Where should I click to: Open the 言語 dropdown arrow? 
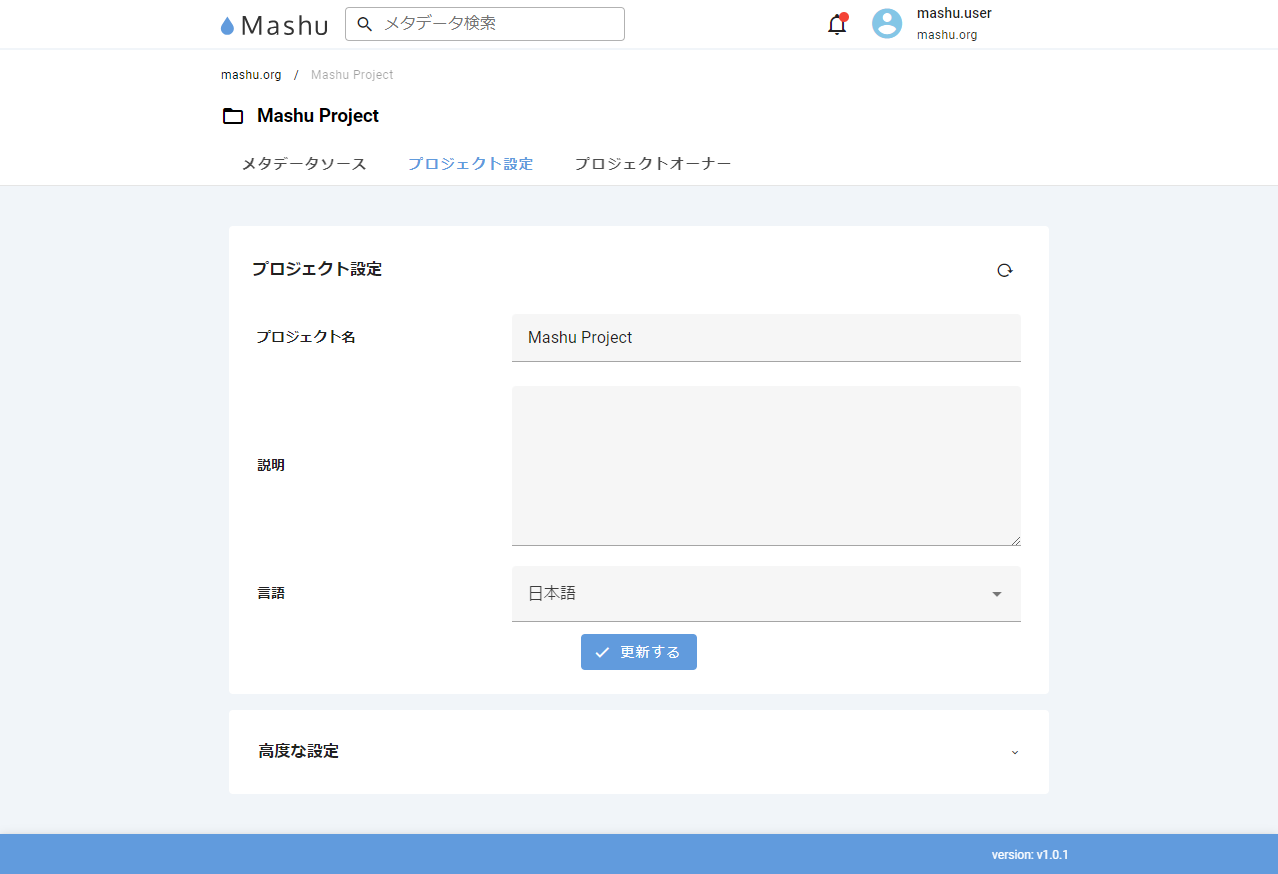coord(996,594)
